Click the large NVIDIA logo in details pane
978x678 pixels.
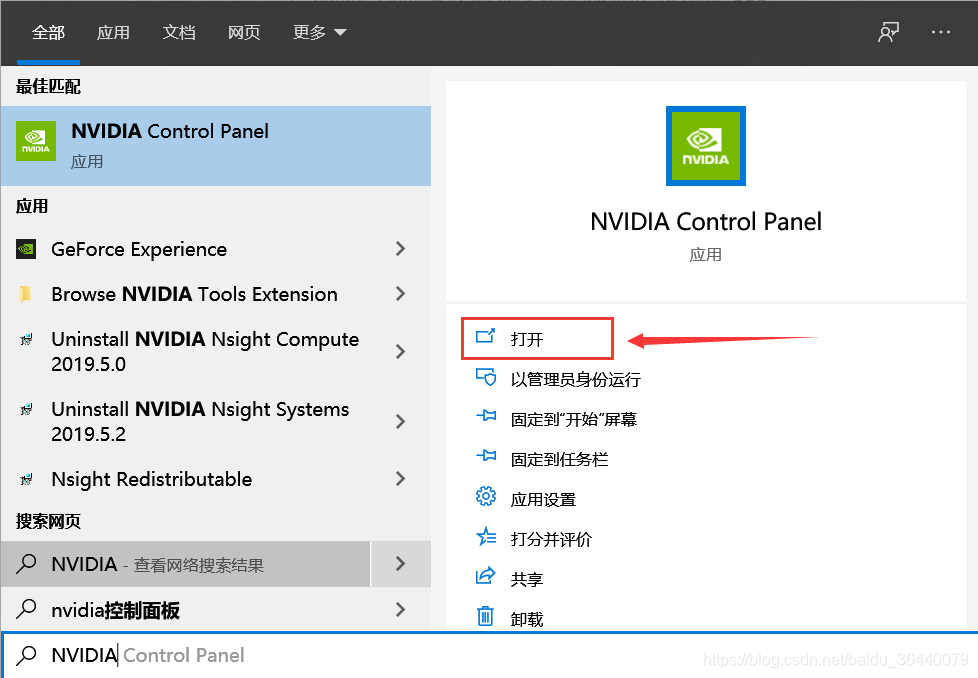tap(705, 146)
